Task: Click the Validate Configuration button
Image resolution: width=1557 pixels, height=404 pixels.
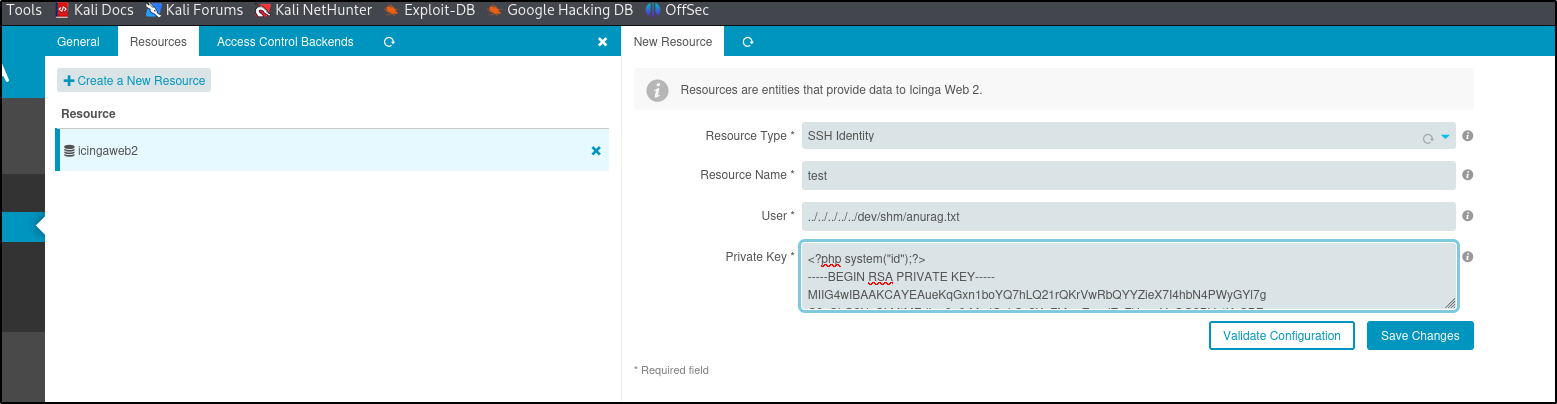Action: [x=1281, y=336]
